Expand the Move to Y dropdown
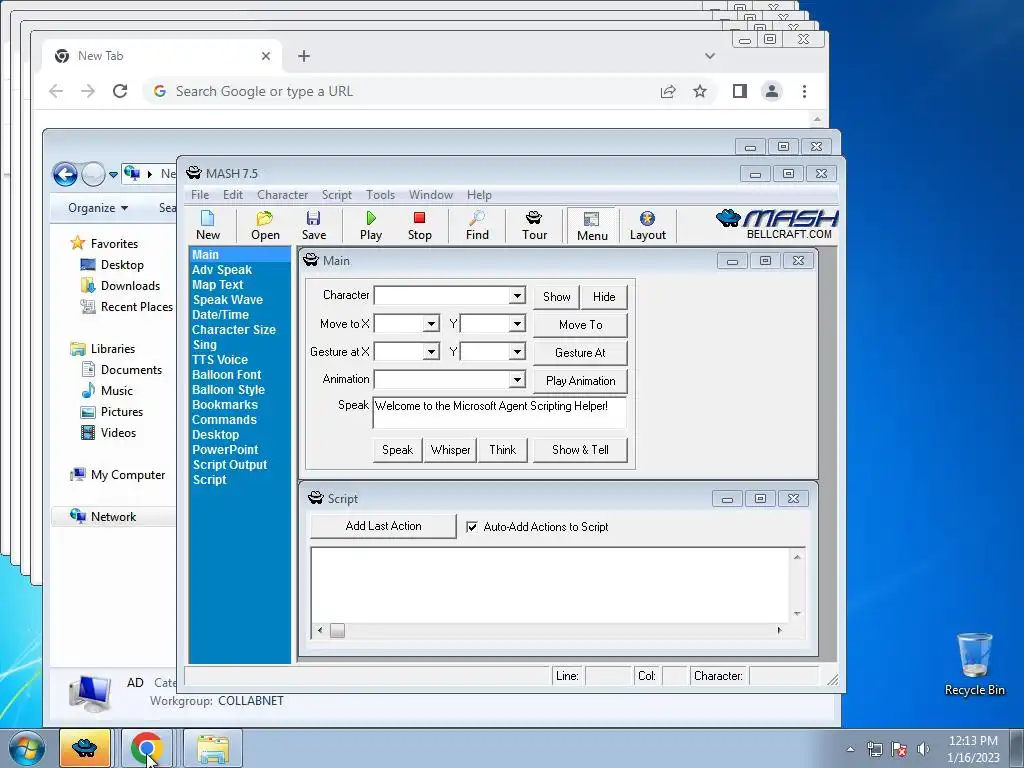This screenshot has width=1024, height=768. click(x=517, y=324)
